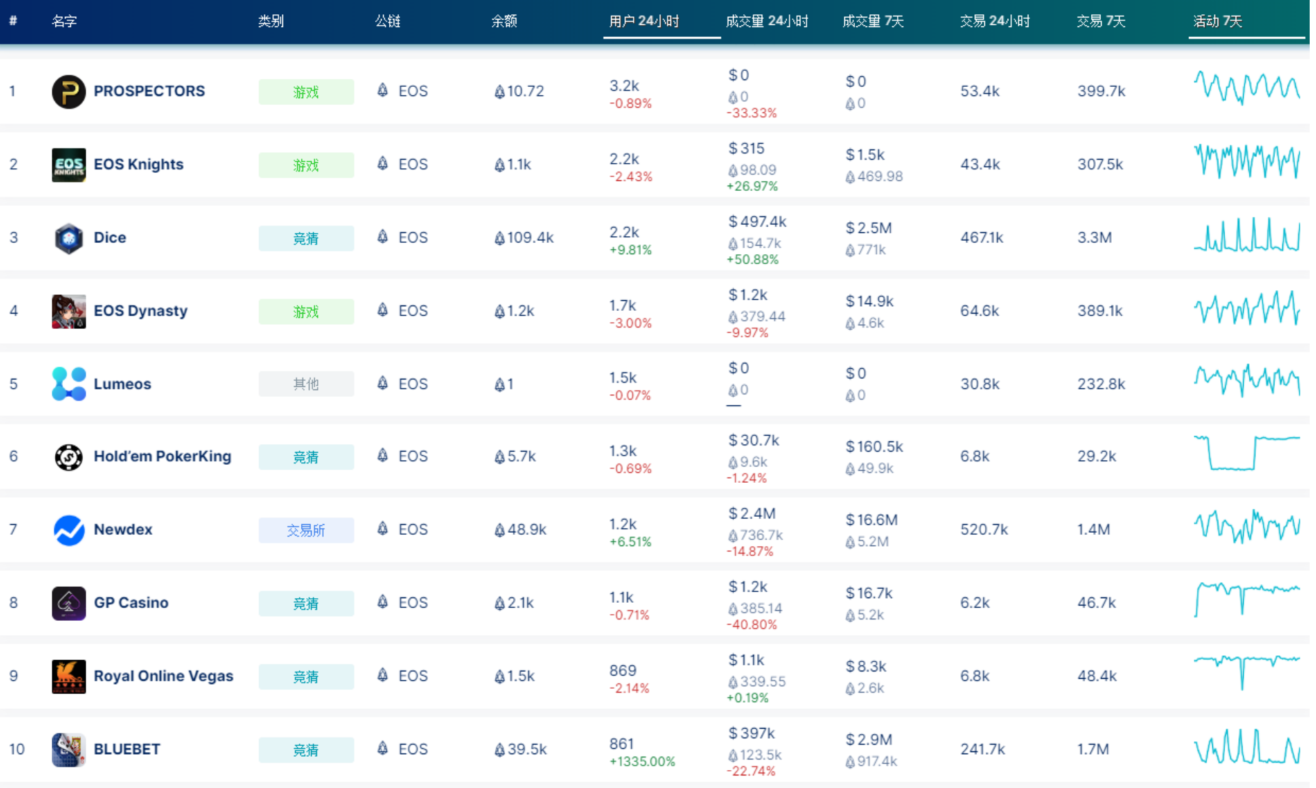Open the BLUEBET app icon

(69, 749)
